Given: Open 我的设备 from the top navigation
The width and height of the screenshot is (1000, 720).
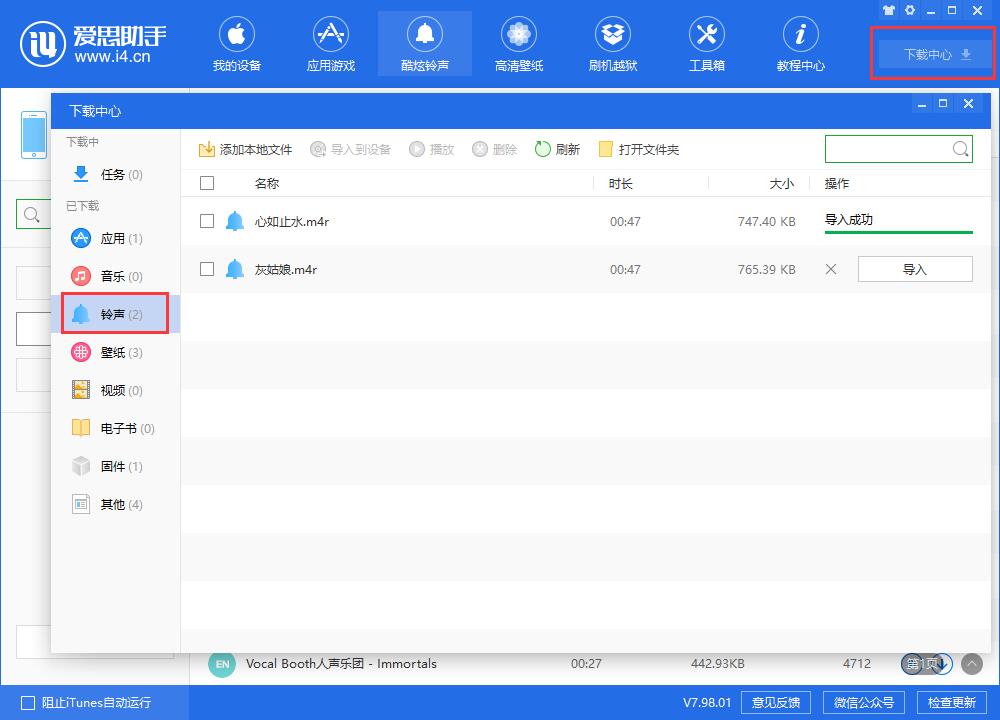Looking at the screenshot, I should pyautogui.click(x=237, y=43).
